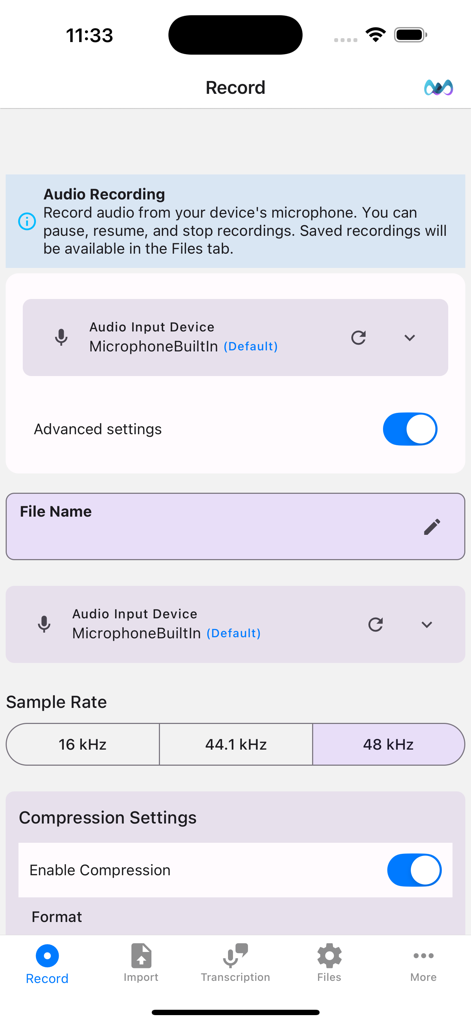The image size is (471, 1024).
Task: Select 44.1 kHz sample rate
Action: 236,744
